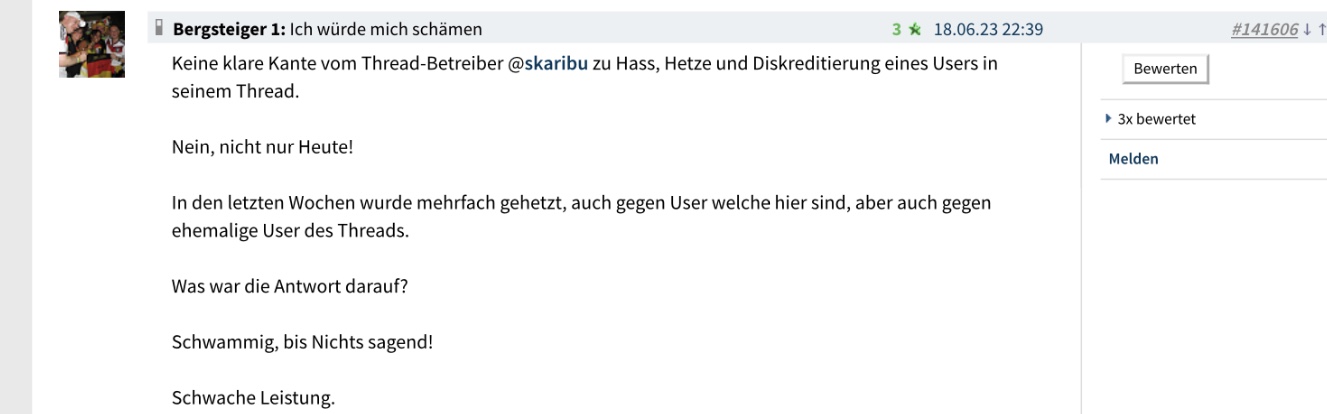
Task: Click the line Nein, nicht nur Heute!
Action: 262,147
